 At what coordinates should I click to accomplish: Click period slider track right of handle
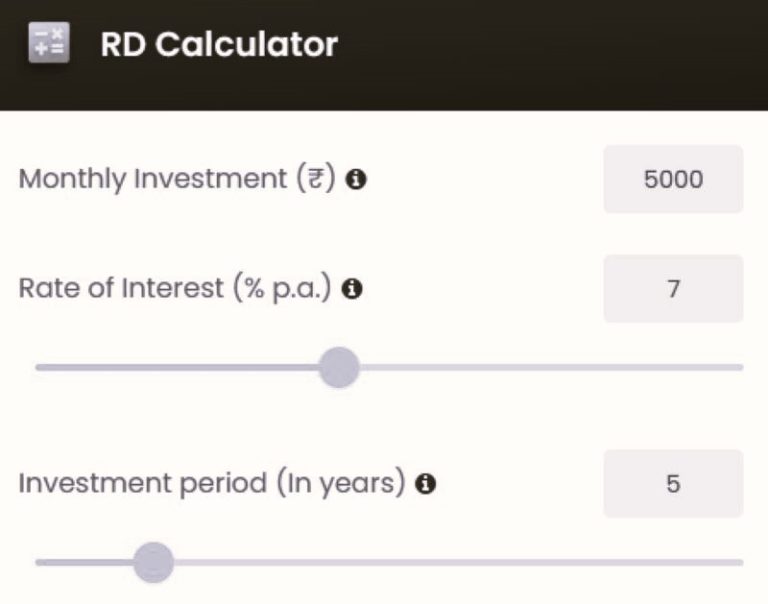(x=450, y=562)
